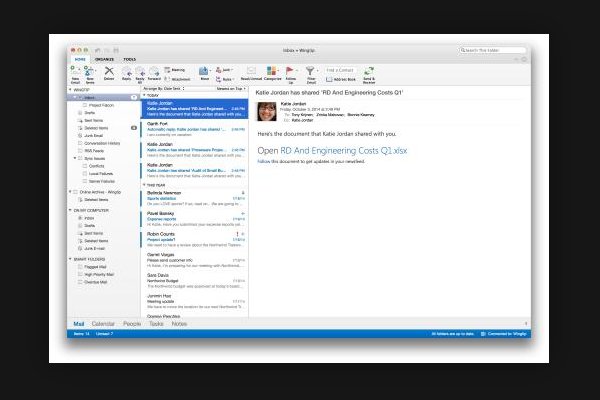The width and height of the screenshot is (600, 400).
Task: Switch to the Tasks view
Action: tap(156, 324)
